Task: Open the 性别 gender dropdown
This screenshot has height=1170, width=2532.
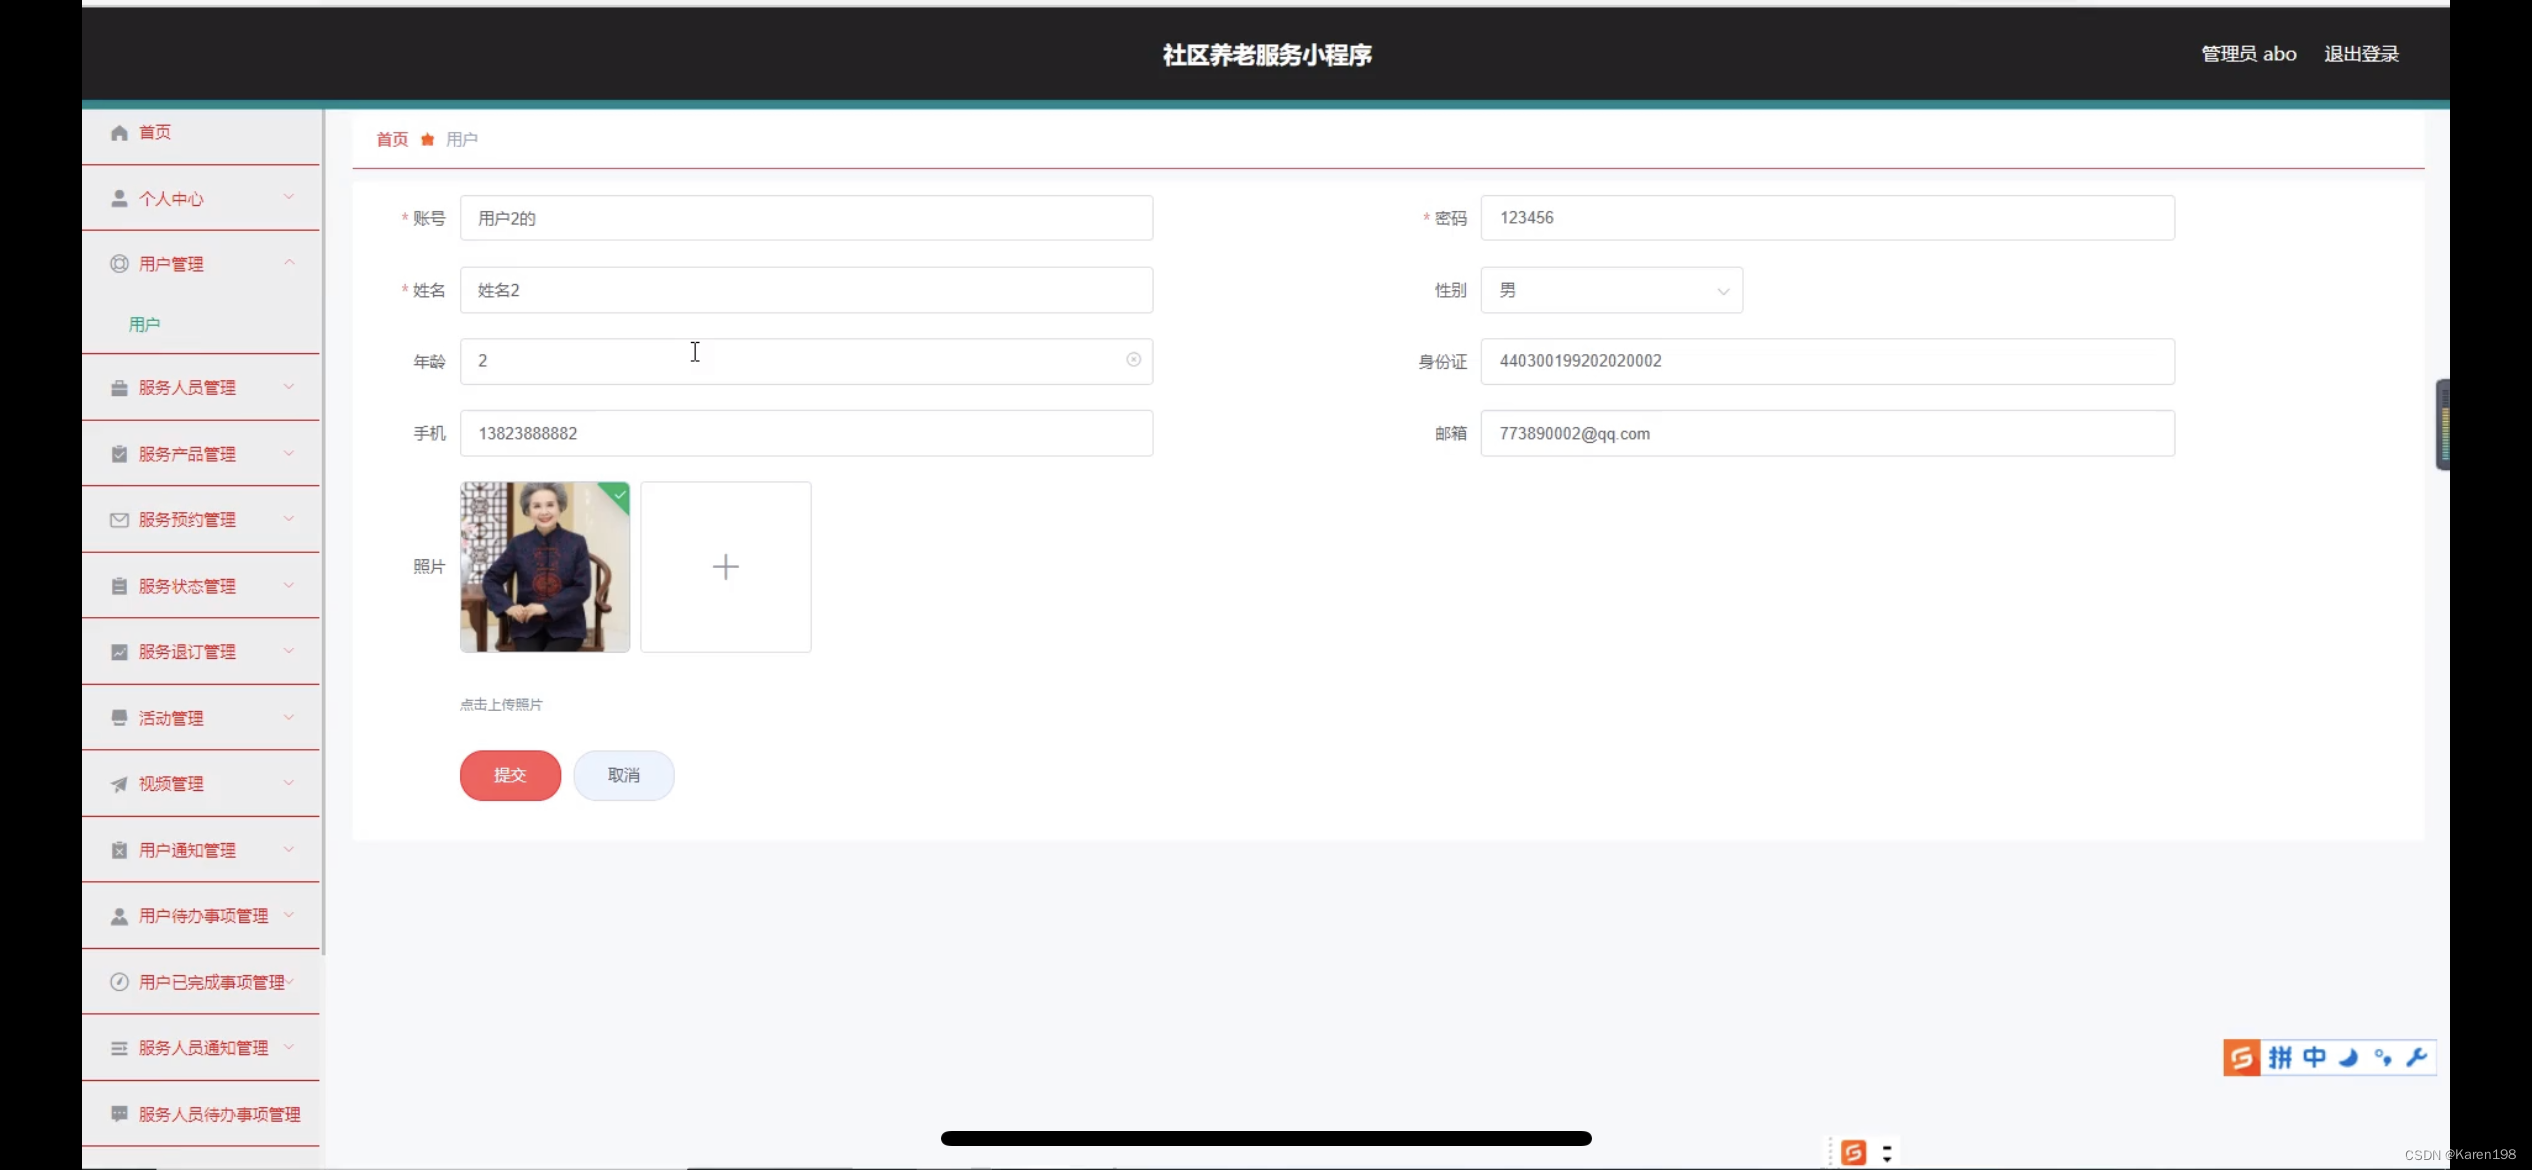Action: point(1611,290)
